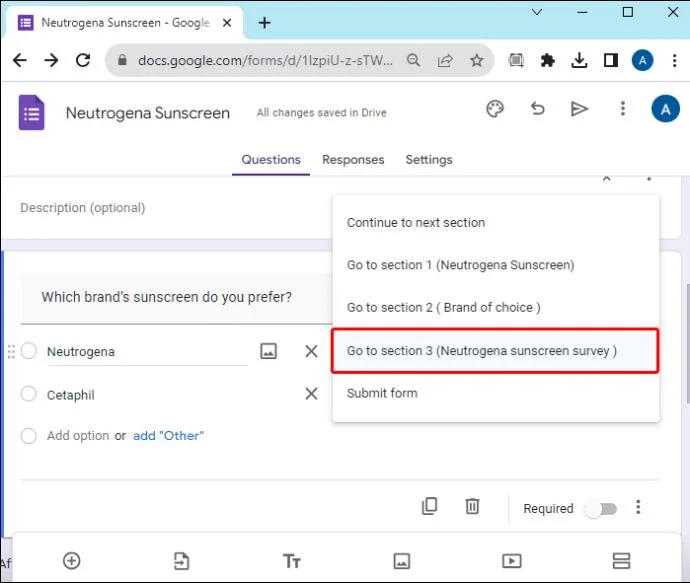The image size is (690, 583).
Task: Add an image to form
Action: point(401,561)
